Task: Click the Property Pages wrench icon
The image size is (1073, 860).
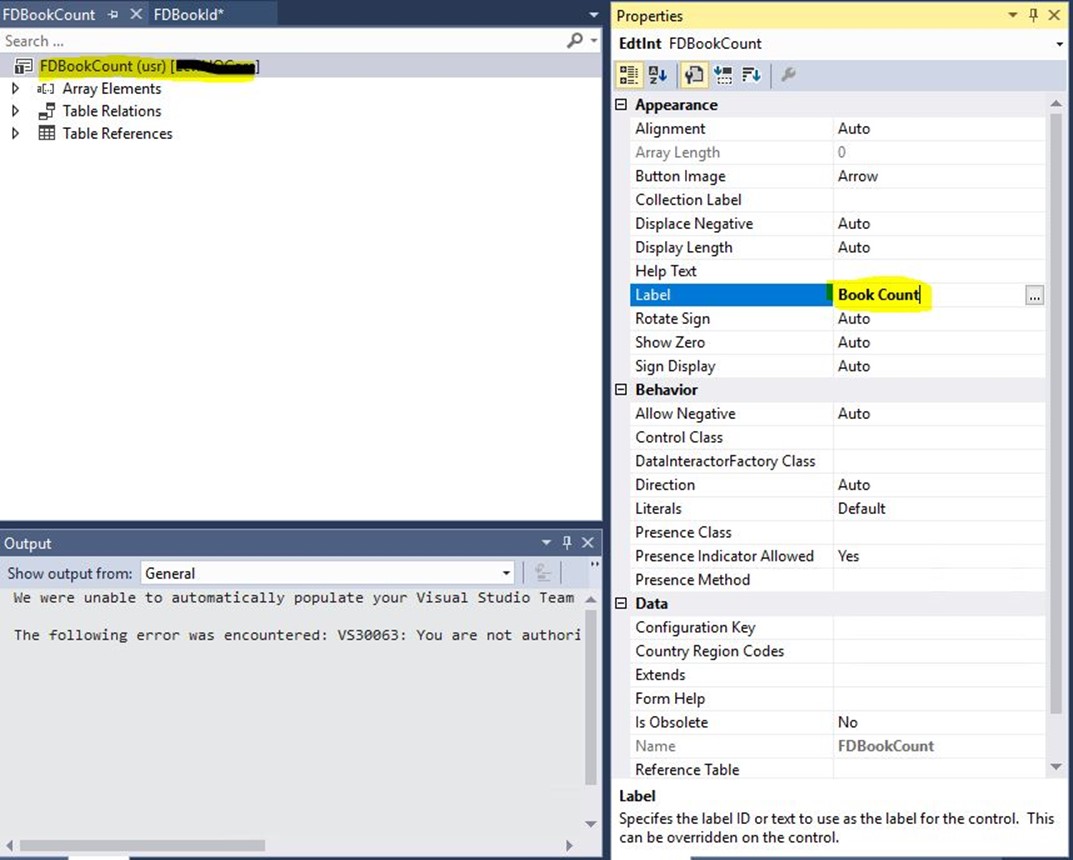Action: [x=788, y=75]
